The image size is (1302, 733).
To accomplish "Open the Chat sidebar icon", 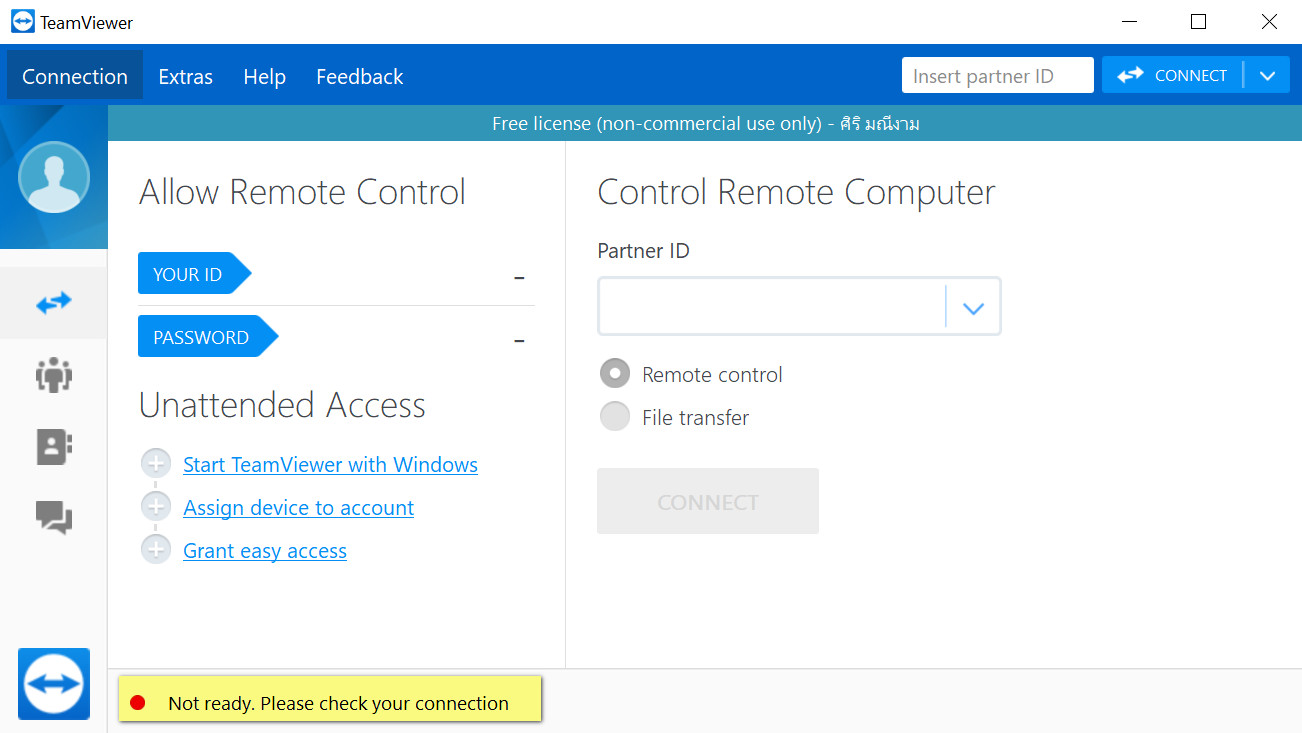I will click(54, 517).
